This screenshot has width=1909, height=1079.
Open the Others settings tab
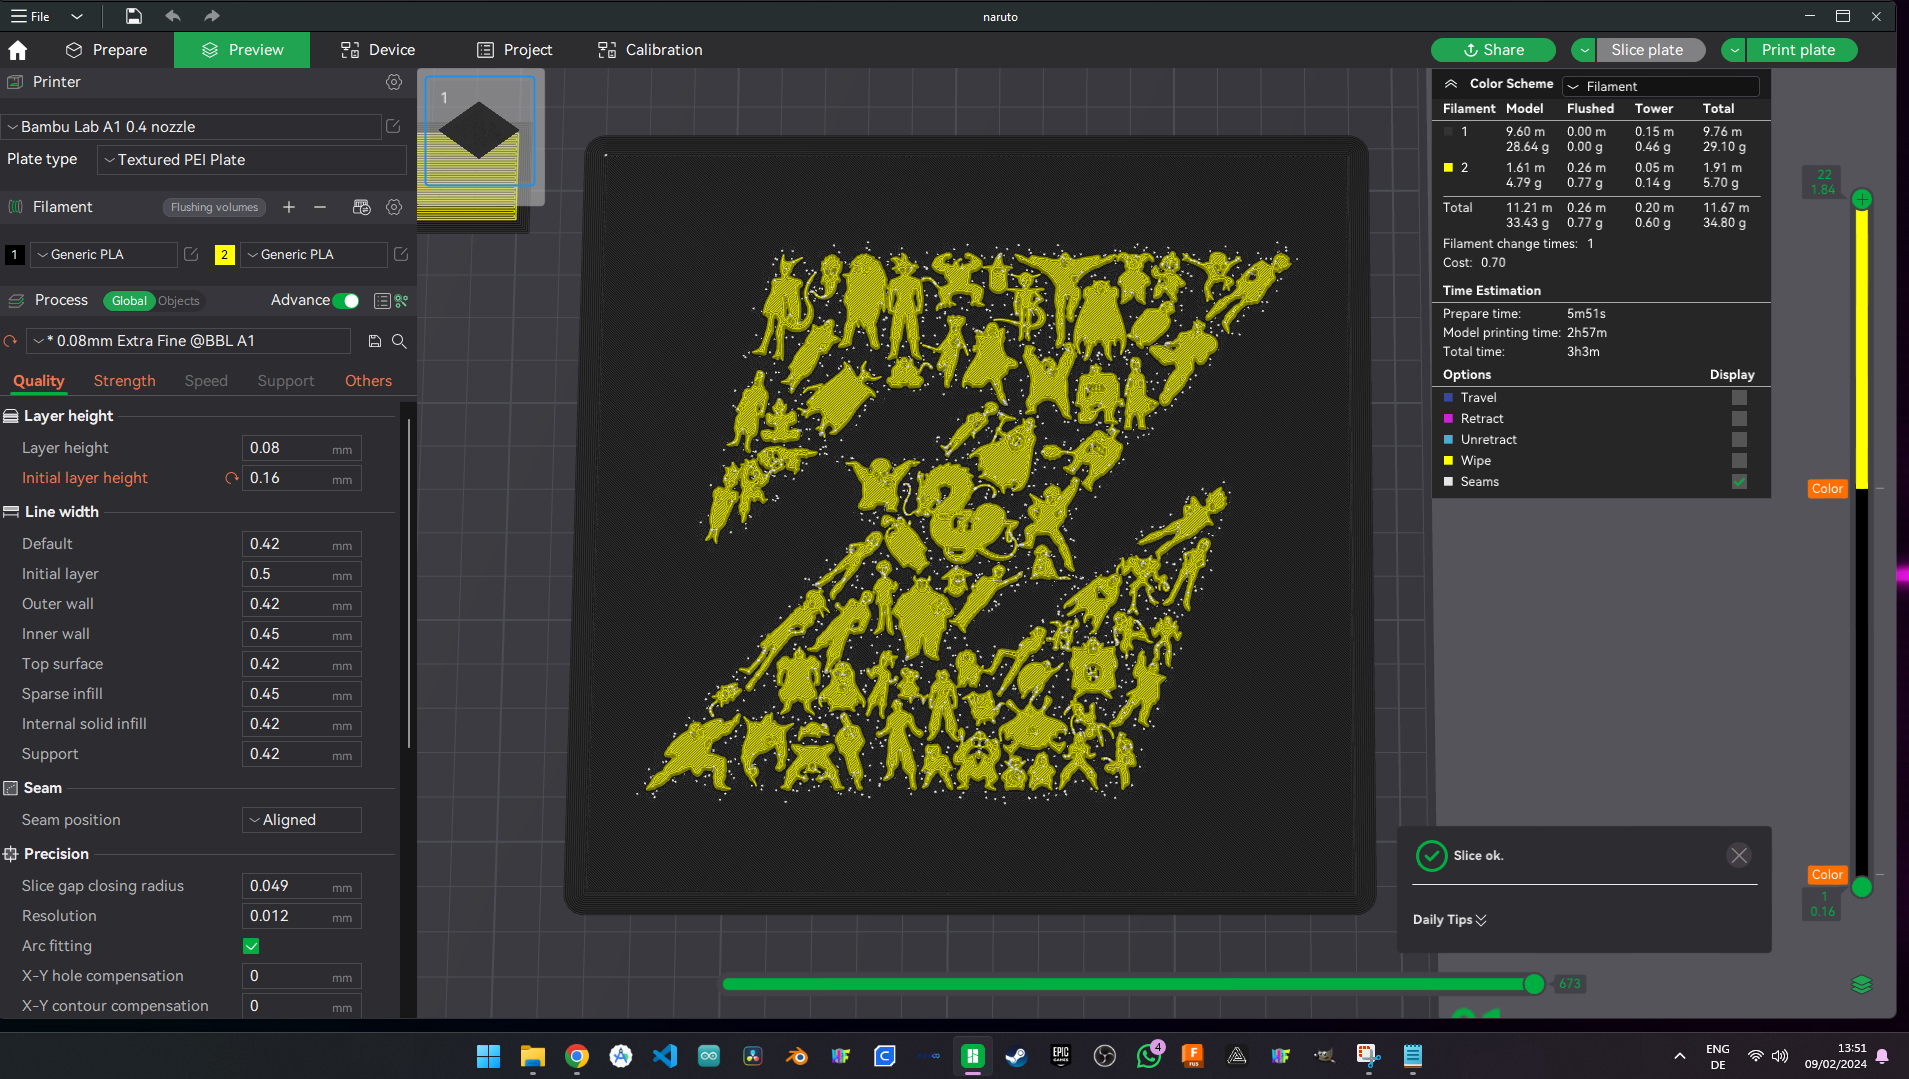368,381
